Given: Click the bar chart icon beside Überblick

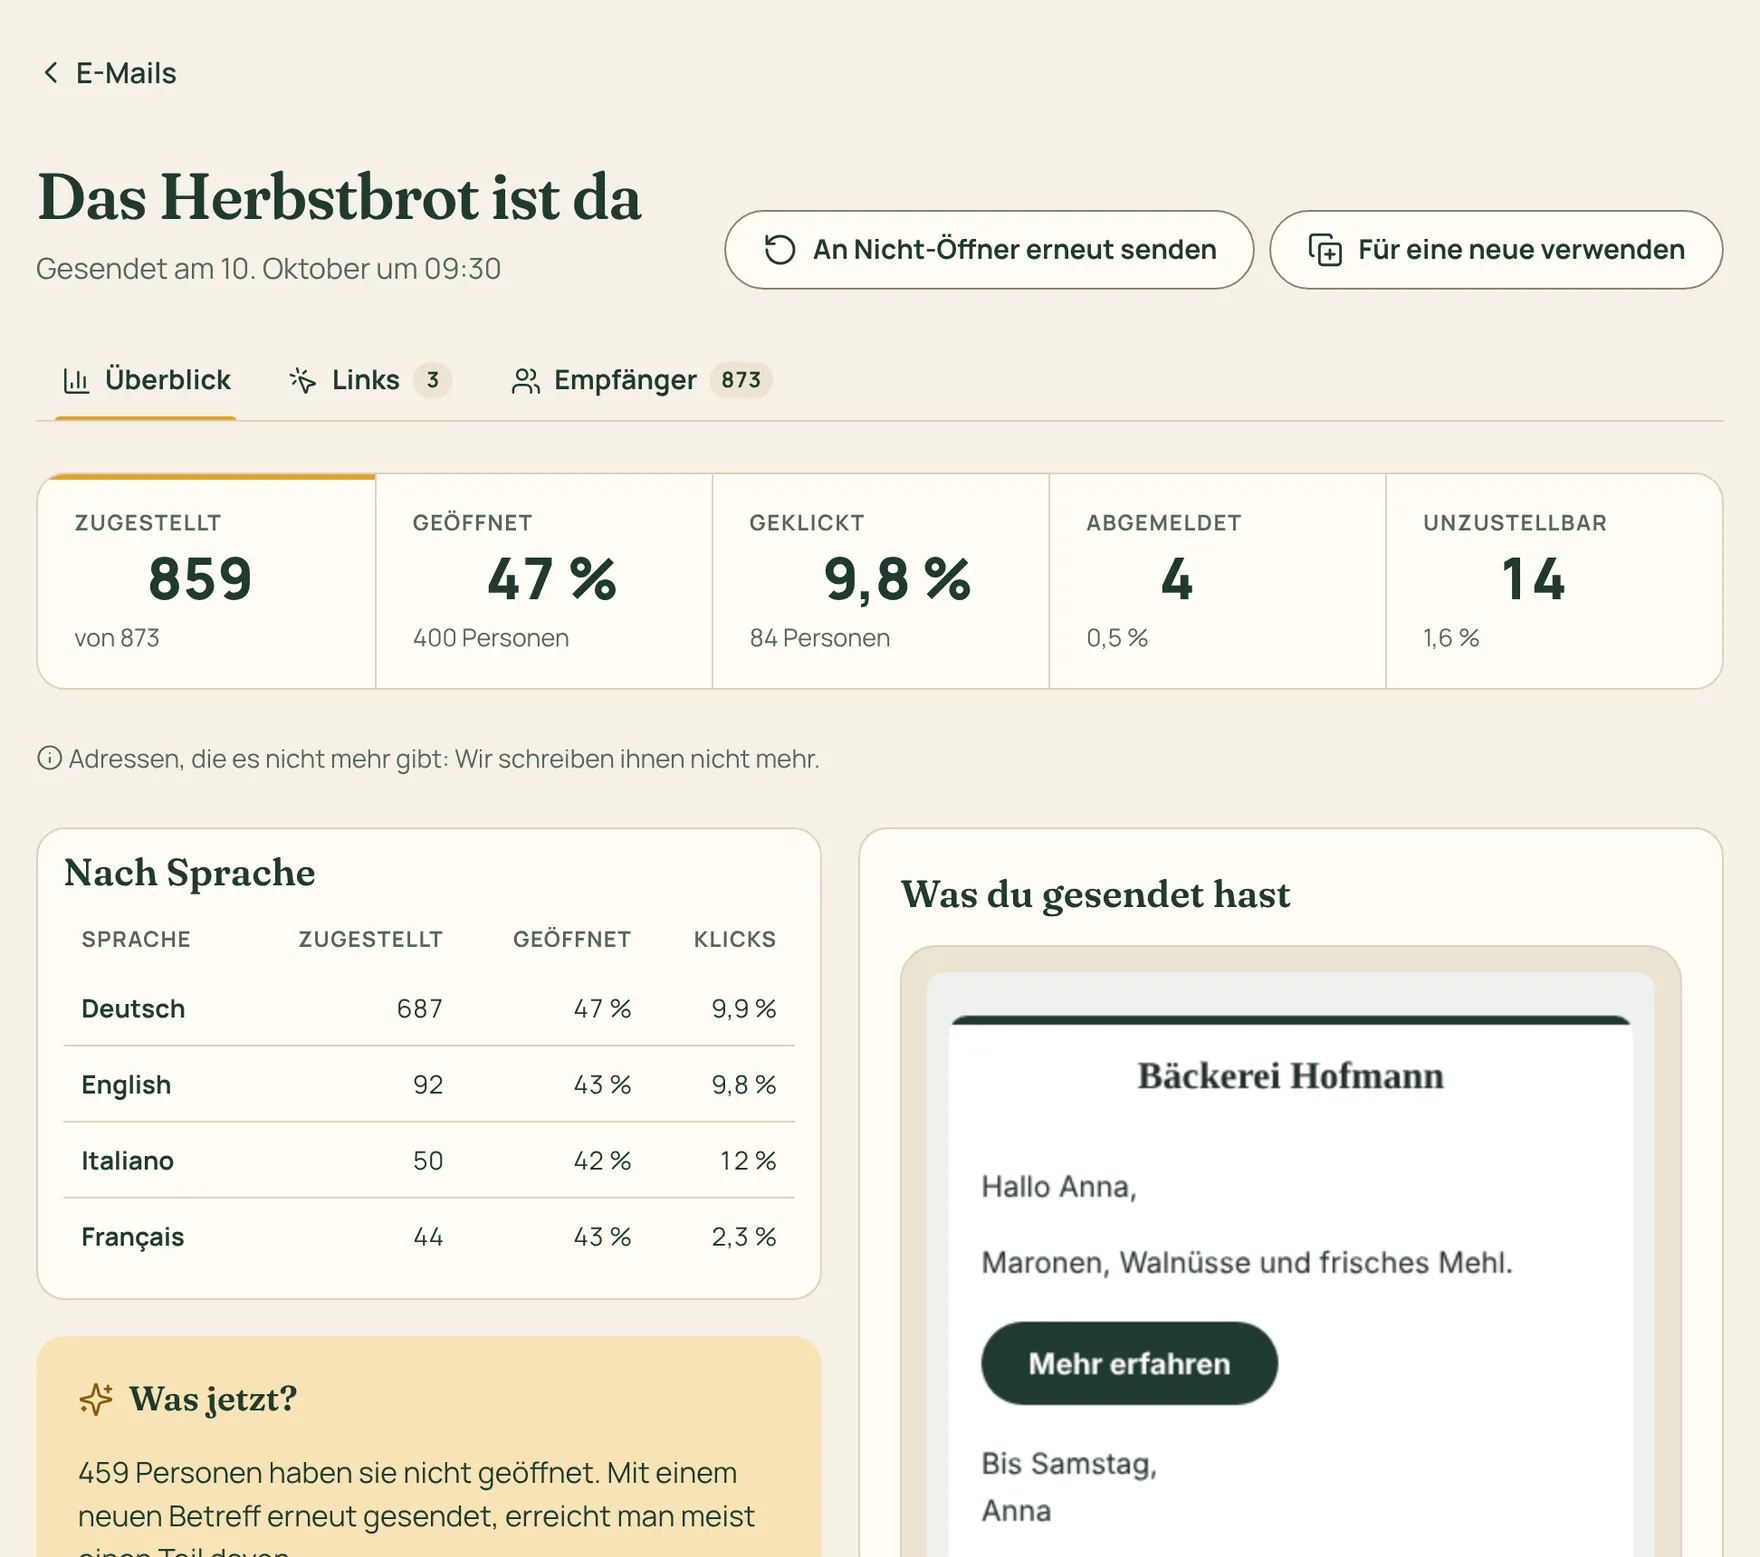Looking at the screenshot, I should [77, 380].
